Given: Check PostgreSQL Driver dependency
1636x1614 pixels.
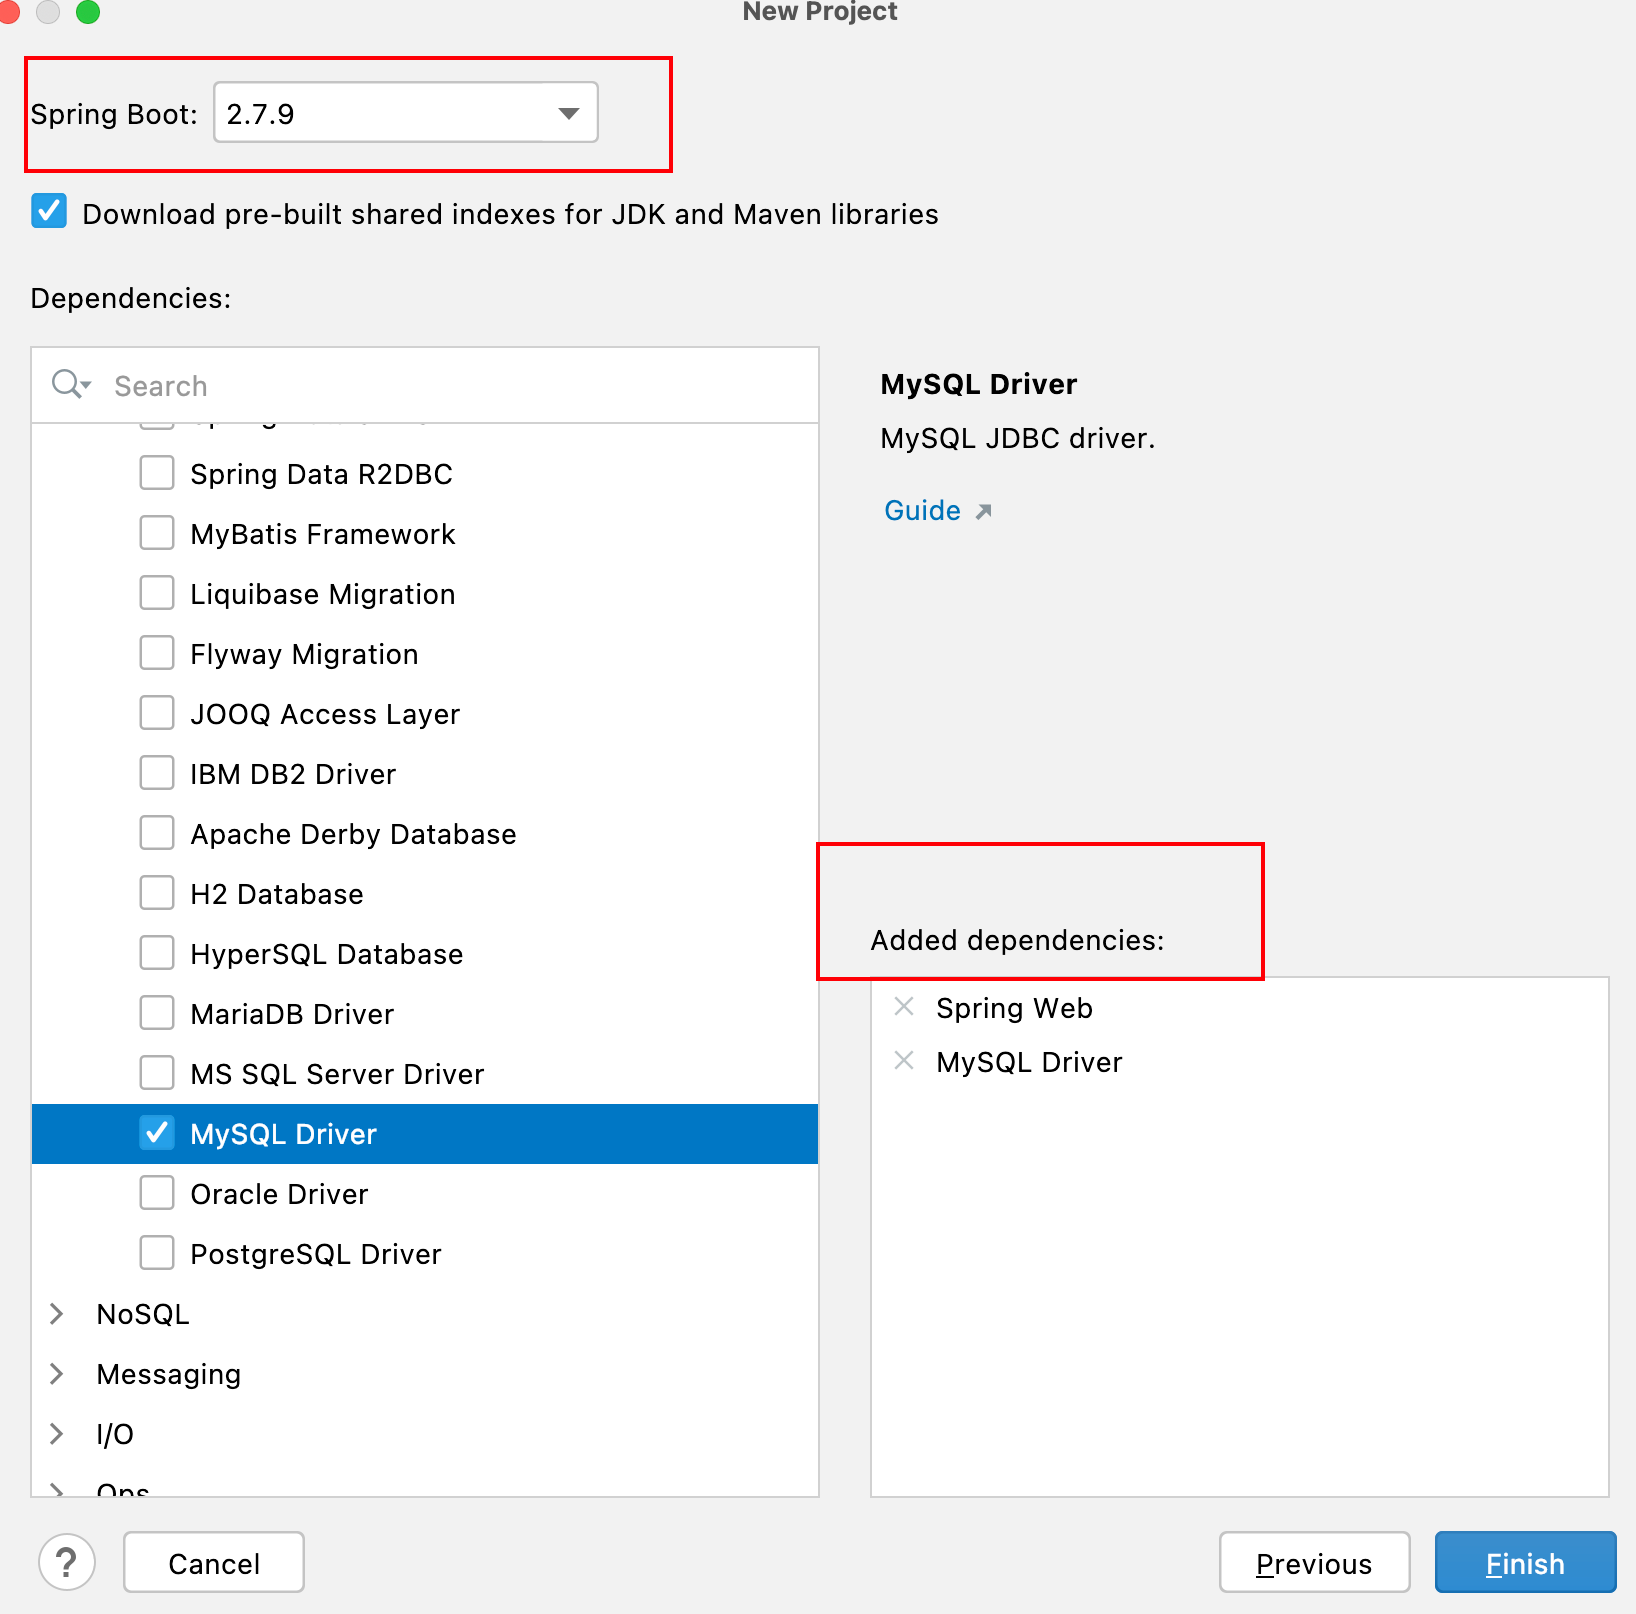Looking at the screenshot, I should (157, 1253).
